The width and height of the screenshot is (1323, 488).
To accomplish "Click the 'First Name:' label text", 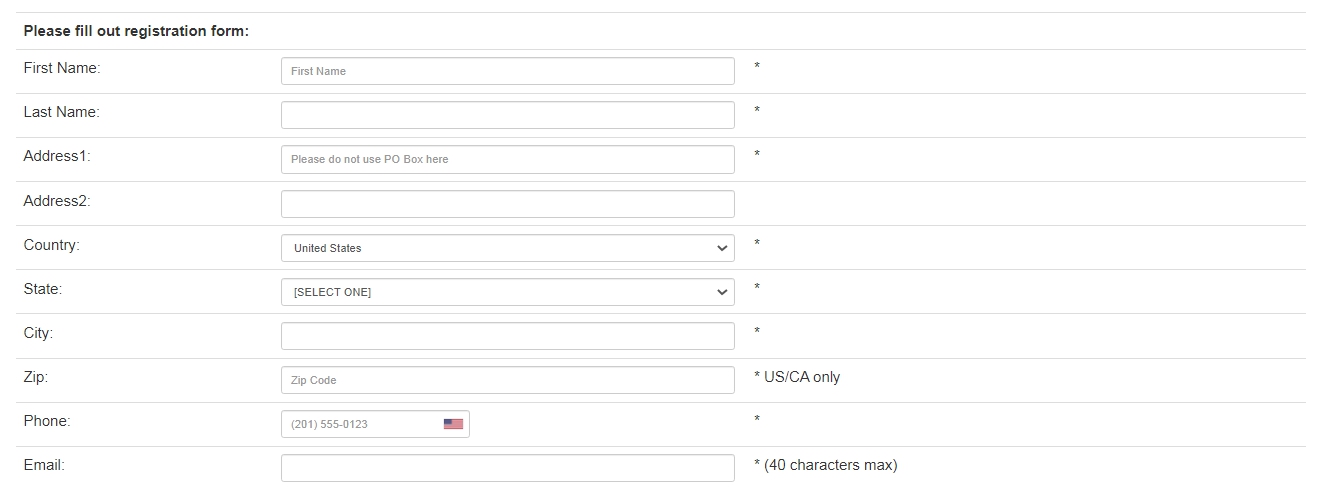I will [x=62, y=68].
